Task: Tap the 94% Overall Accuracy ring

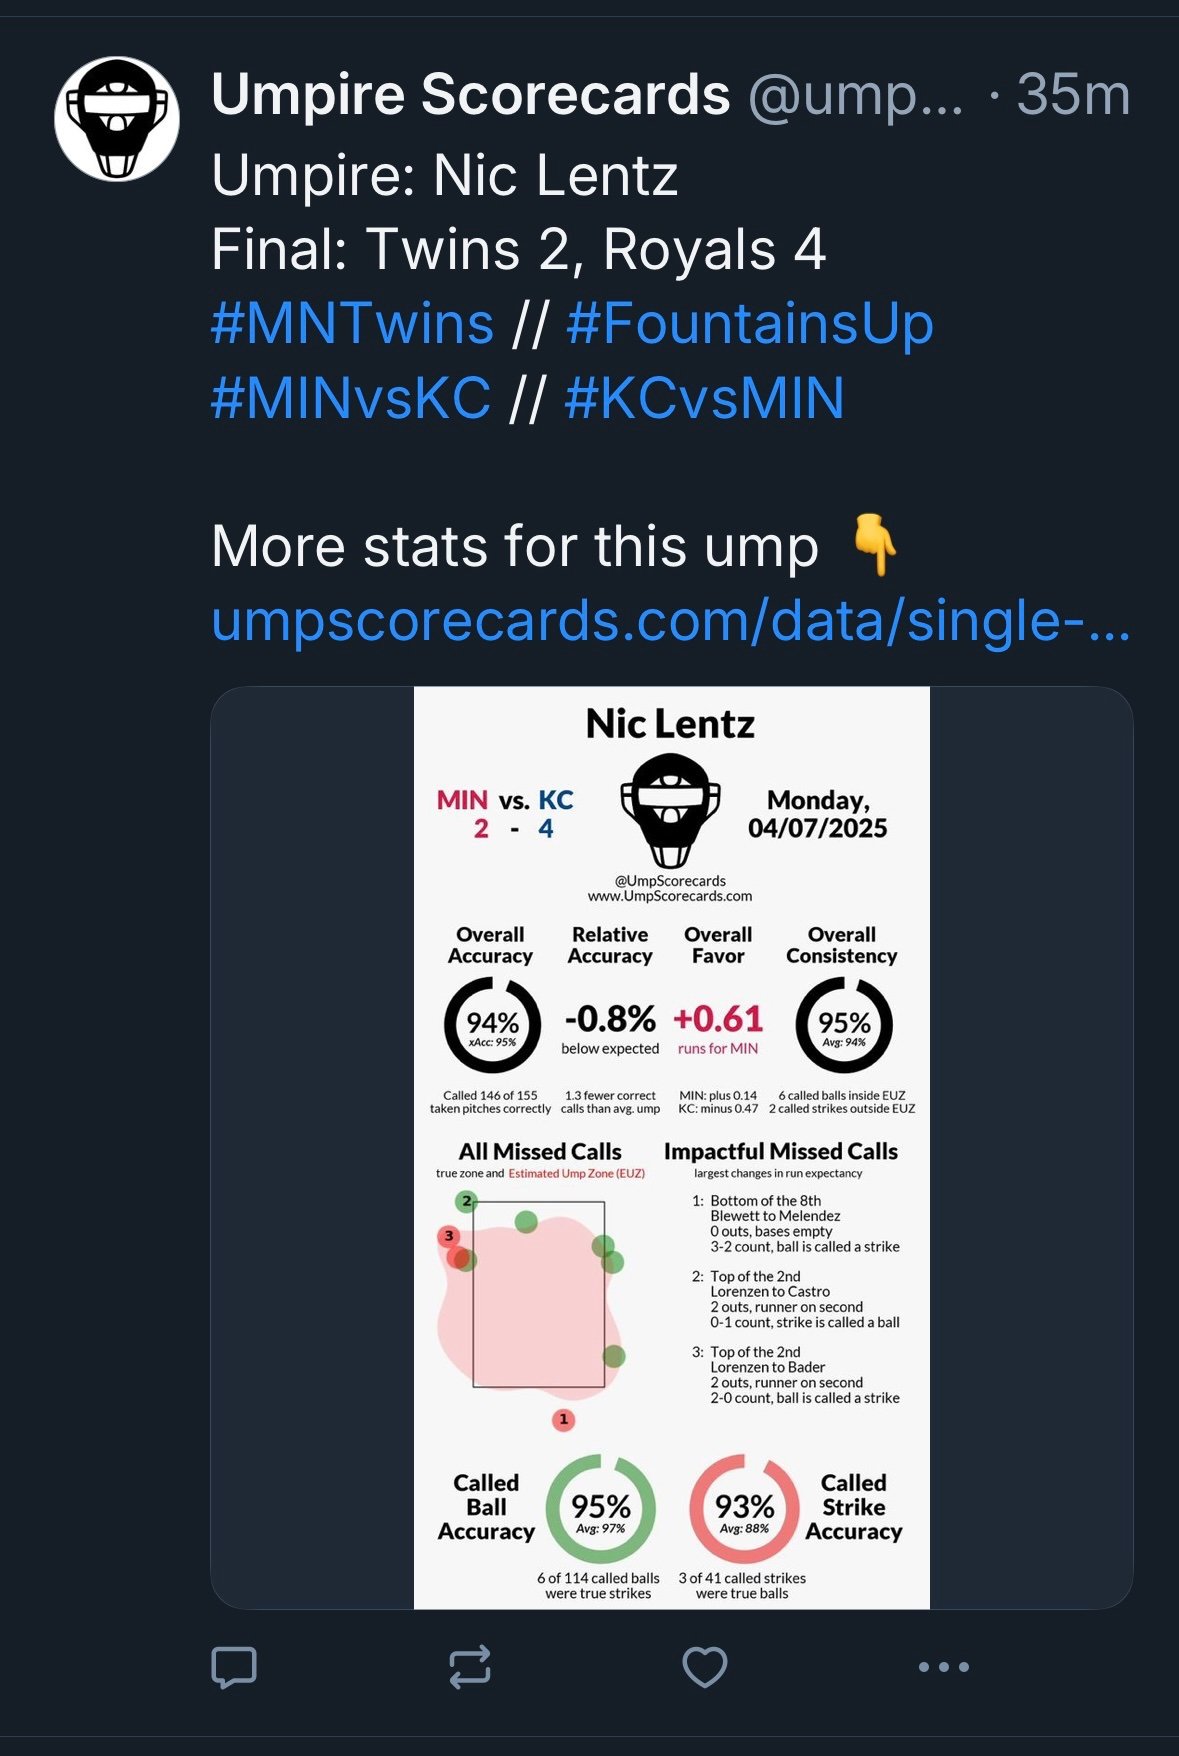Action: click(492, 1025)
